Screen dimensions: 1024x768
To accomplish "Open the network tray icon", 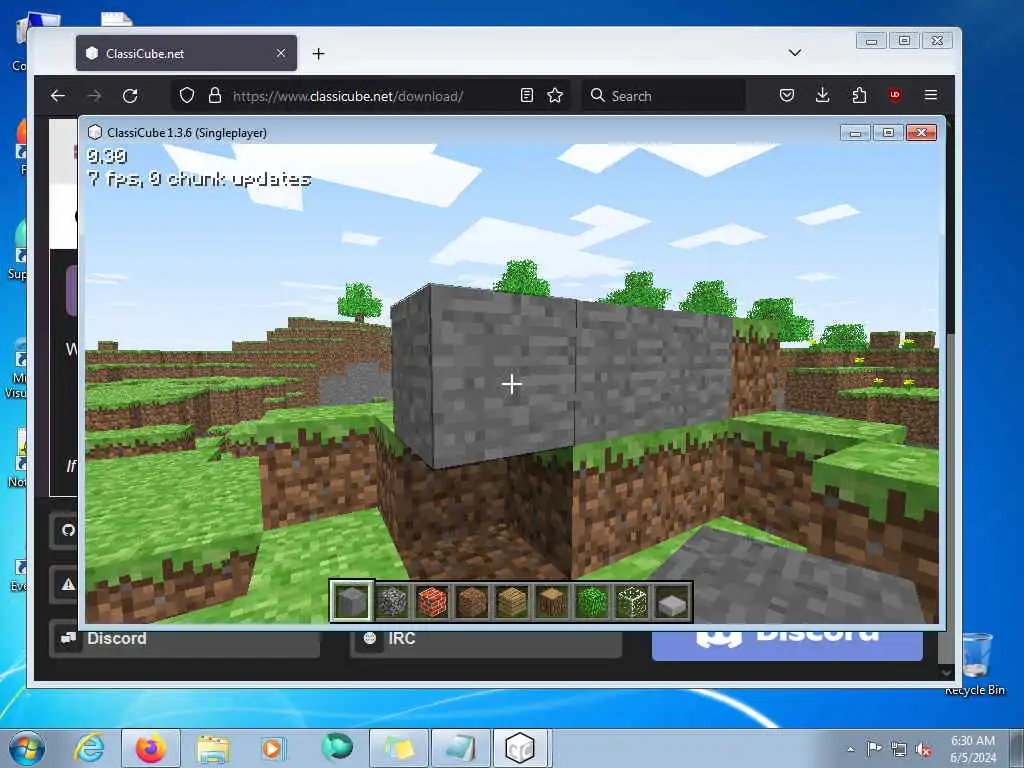I will coord(899,750).
